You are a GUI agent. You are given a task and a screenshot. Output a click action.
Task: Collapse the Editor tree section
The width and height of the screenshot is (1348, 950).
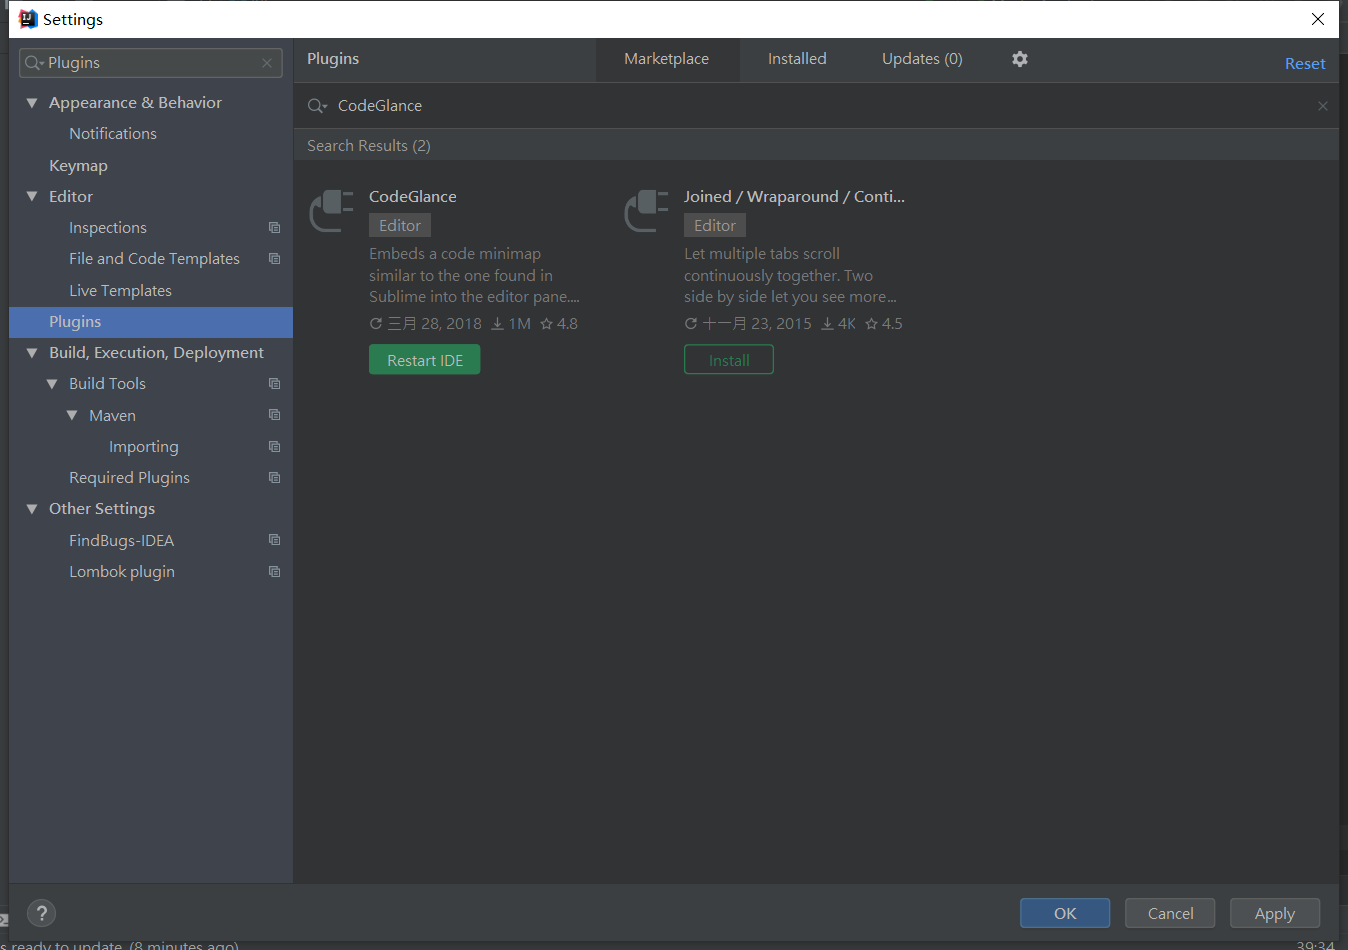tap(32, 197)
